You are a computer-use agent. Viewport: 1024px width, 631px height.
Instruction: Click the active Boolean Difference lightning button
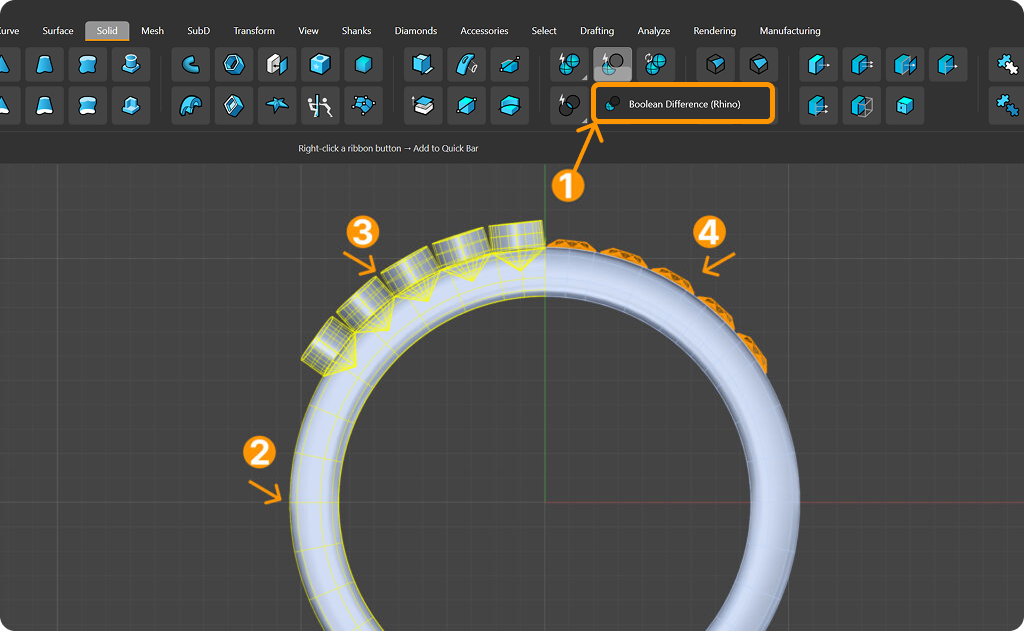[613, 64]
